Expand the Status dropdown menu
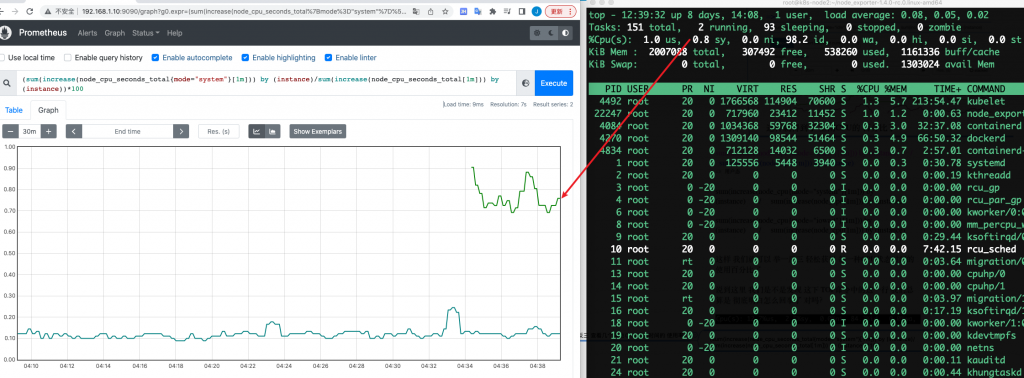Screen dimensions: 1024x378 (146, 33)
